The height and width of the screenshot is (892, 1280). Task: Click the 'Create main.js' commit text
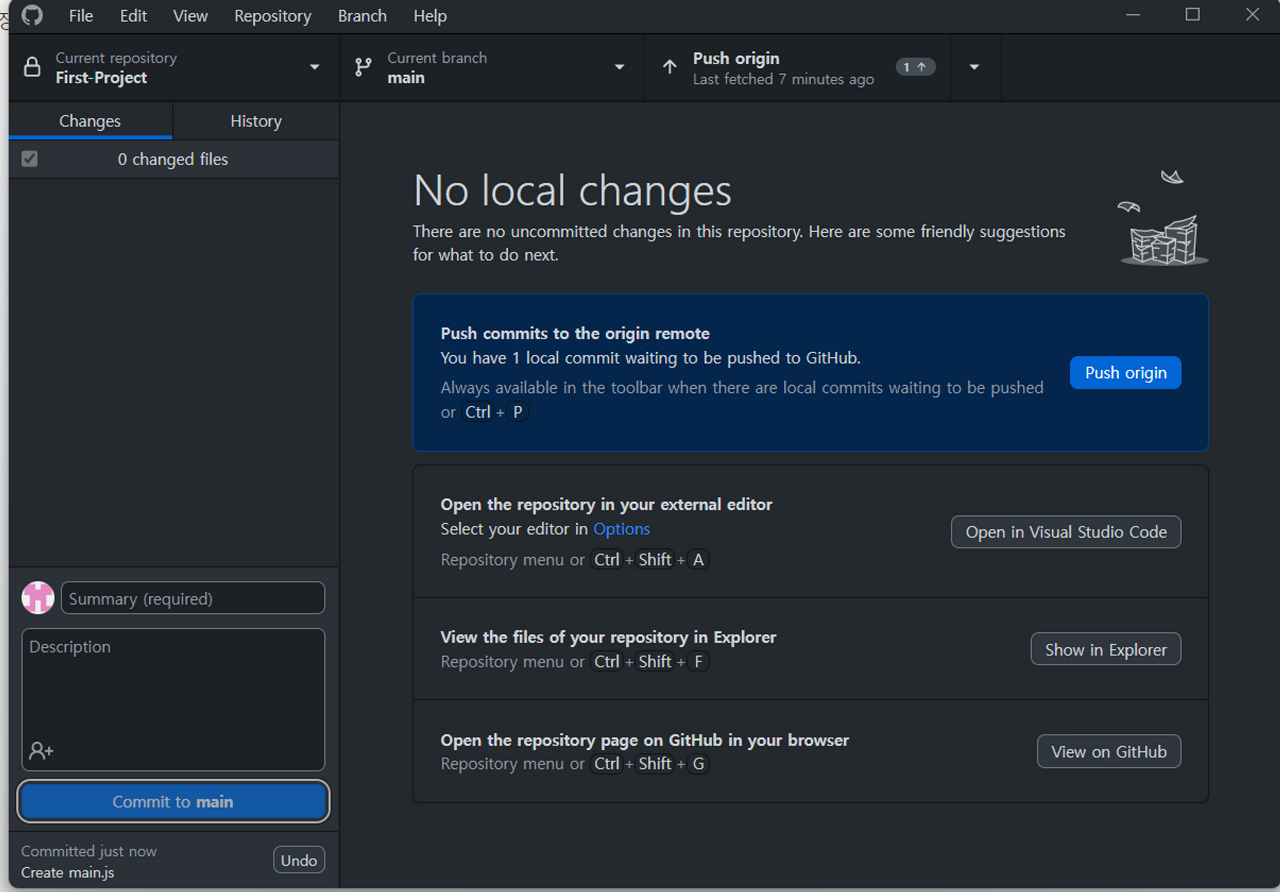[68, 873]
